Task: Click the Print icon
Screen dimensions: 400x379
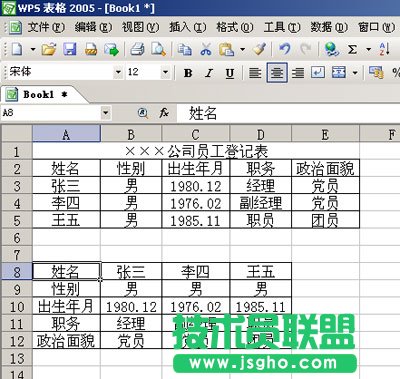Action: (137, 50)
